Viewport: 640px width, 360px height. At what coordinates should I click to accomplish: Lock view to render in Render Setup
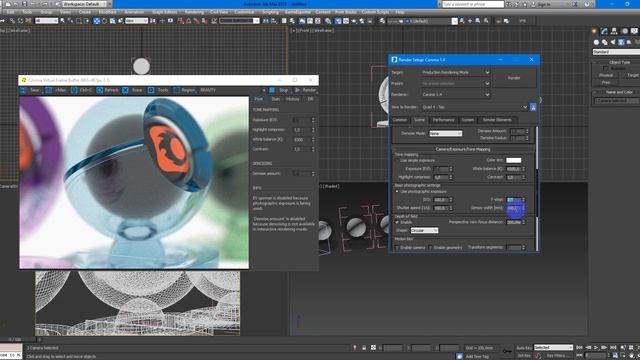click(533, 107)
